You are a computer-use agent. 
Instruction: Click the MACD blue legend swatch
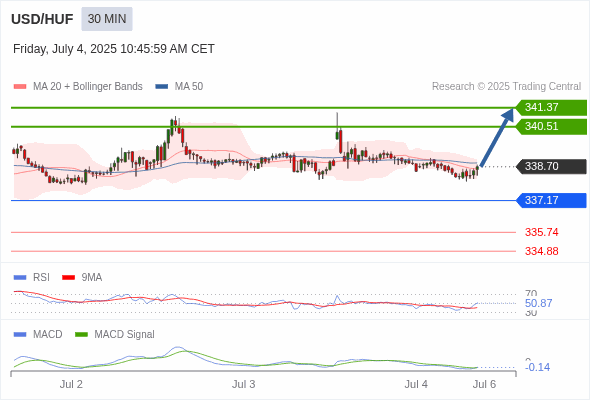pyautogui.click(x=20, y=335)
